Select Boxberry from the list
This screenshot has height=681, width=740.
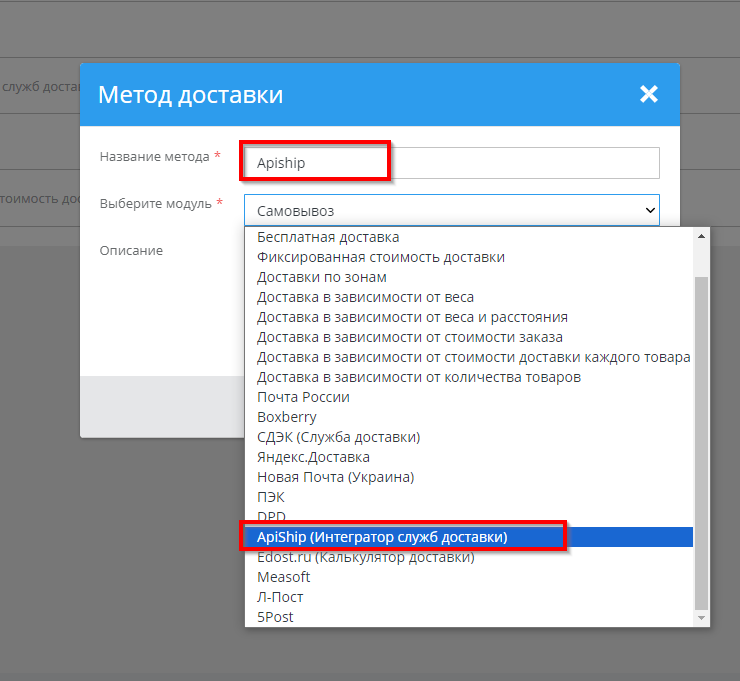pos(286,417)
